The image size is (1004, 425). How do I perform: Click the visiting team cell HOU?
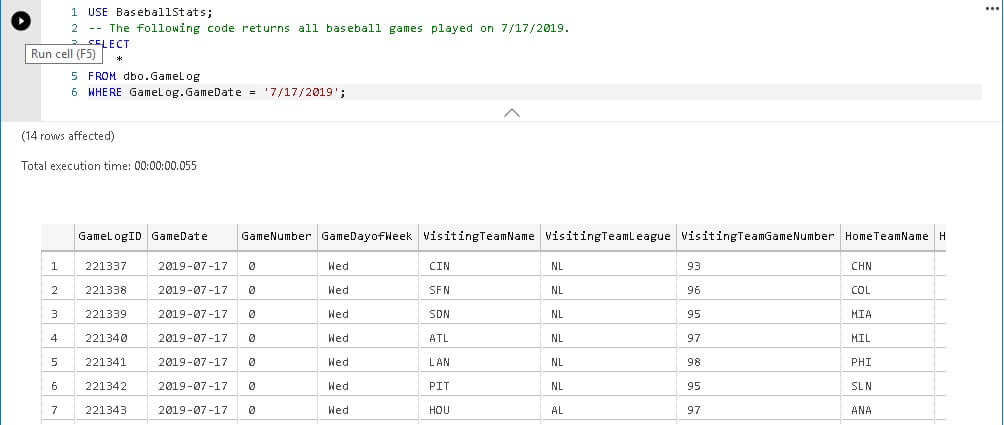point(438,410)
